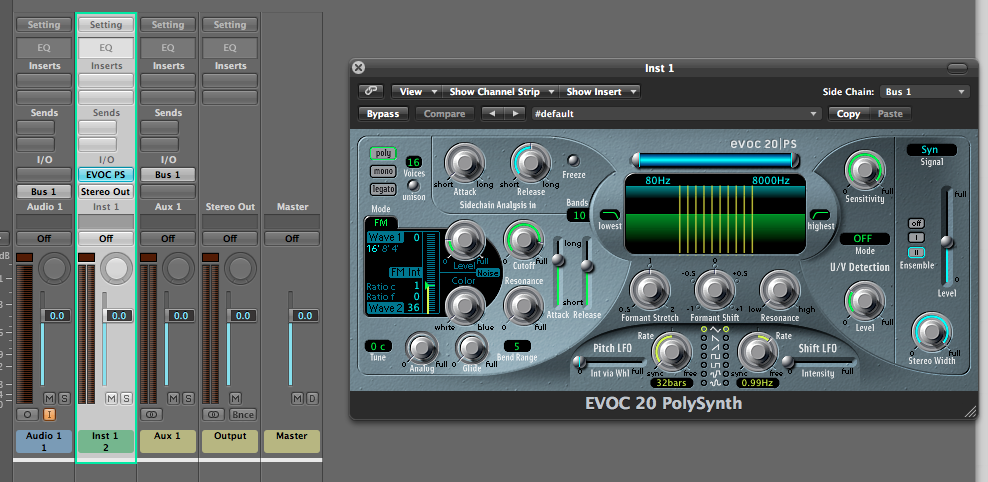Viewport: 988px width, 482px height.
Task: Set Ensemble to off
Action: pos(916,223)
